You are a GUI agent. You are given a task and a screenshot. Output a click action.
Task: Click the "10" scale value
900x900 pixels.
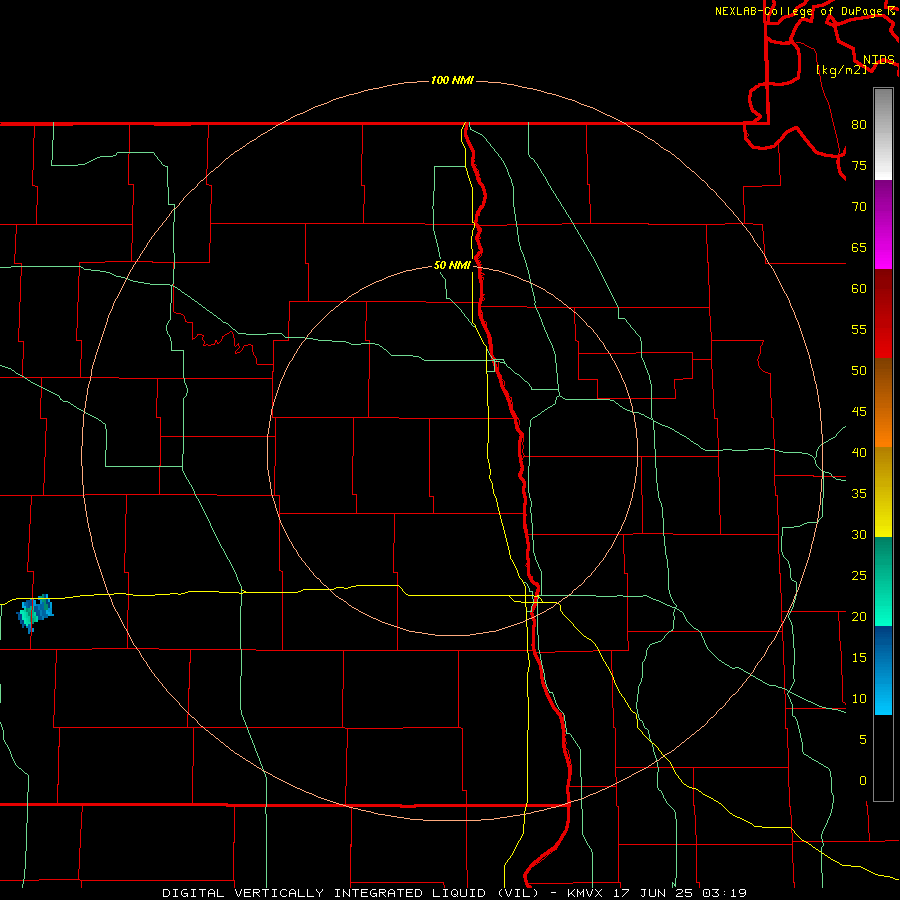point(859,699)
